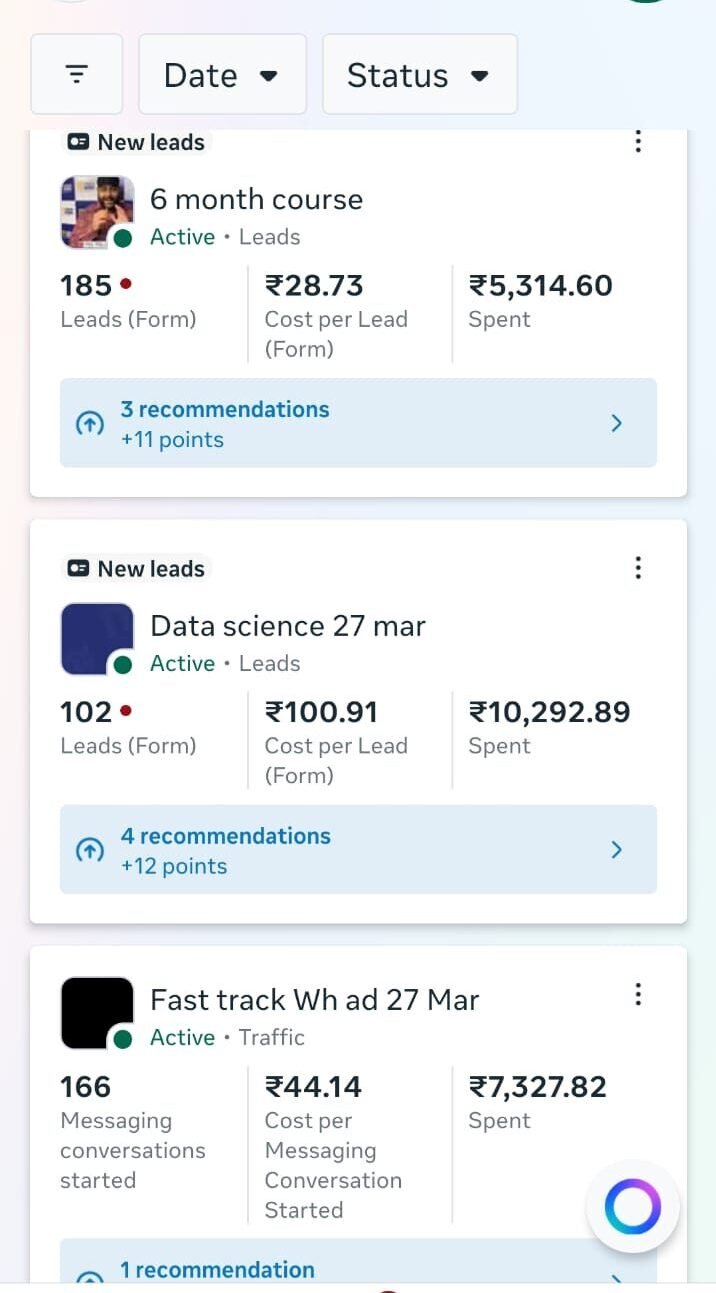
Task: Open more options for Data science 27 mar
Action: (638, 569)
